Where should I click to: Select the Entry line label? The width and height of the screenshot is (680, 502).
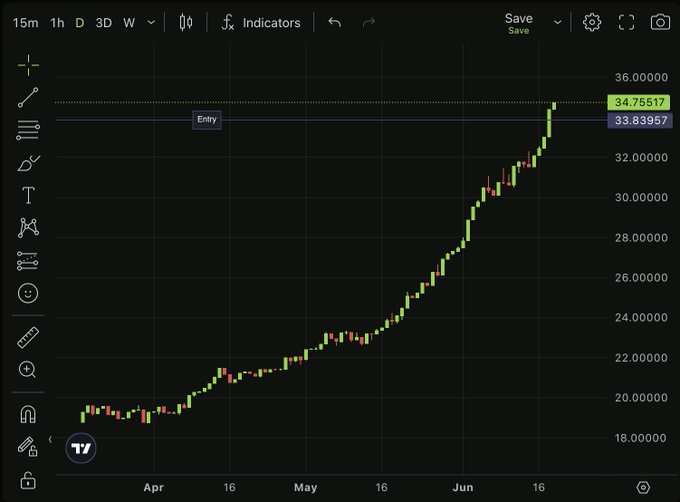pos(207,120)
